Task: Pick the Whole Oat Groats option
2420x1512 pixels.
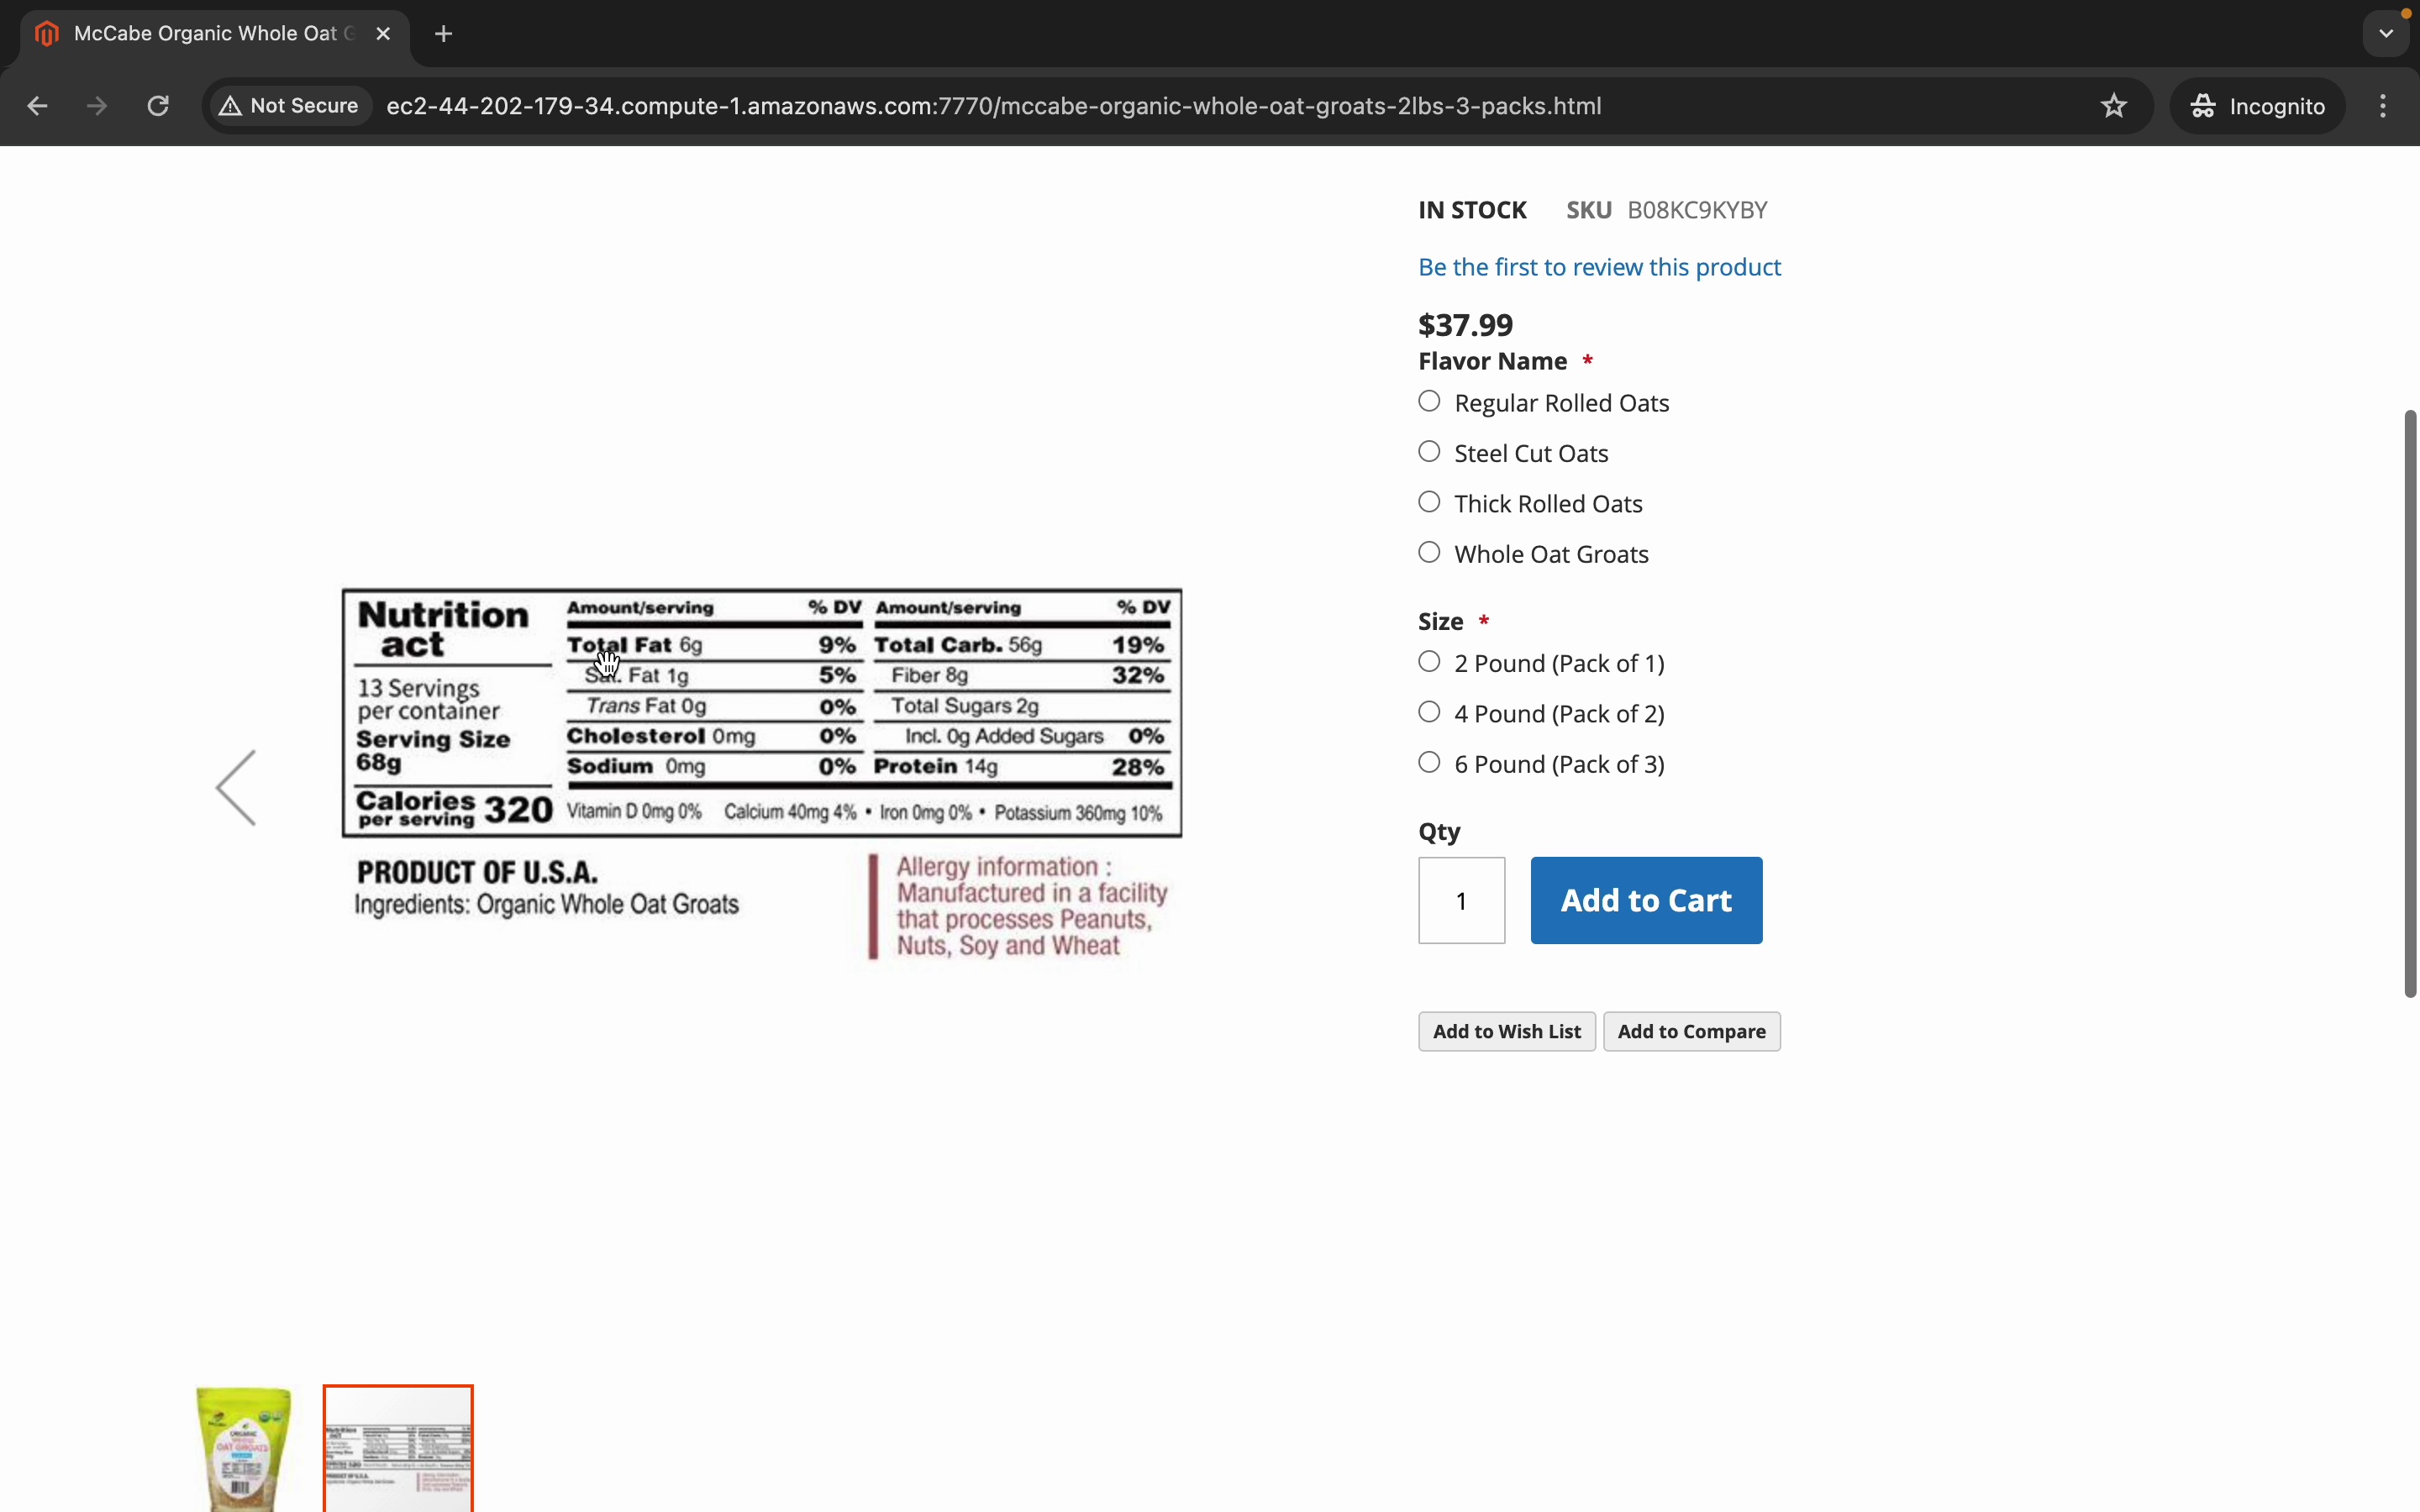Action: pos(1431,553)
